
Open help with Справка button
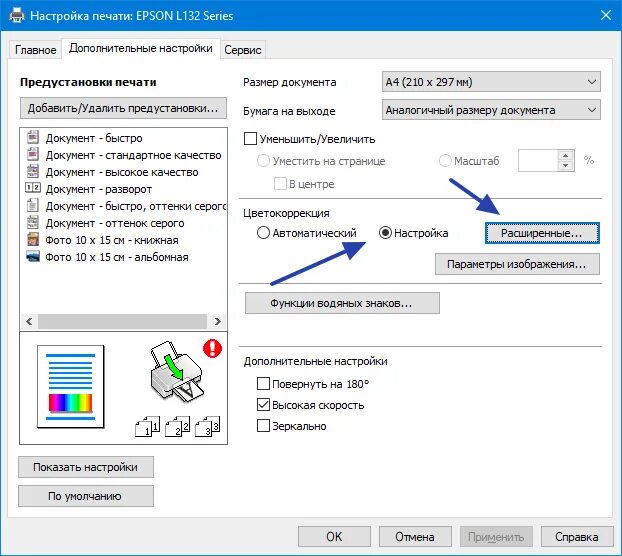577,537
